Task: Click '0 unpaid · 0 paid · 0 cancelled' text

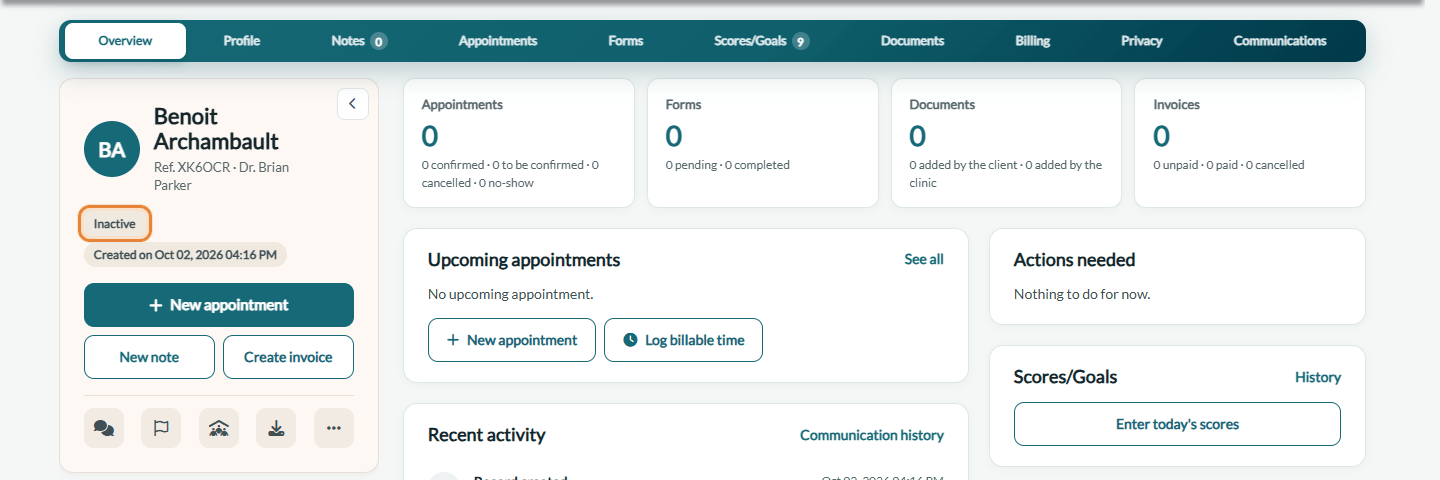Action: 1229,165
